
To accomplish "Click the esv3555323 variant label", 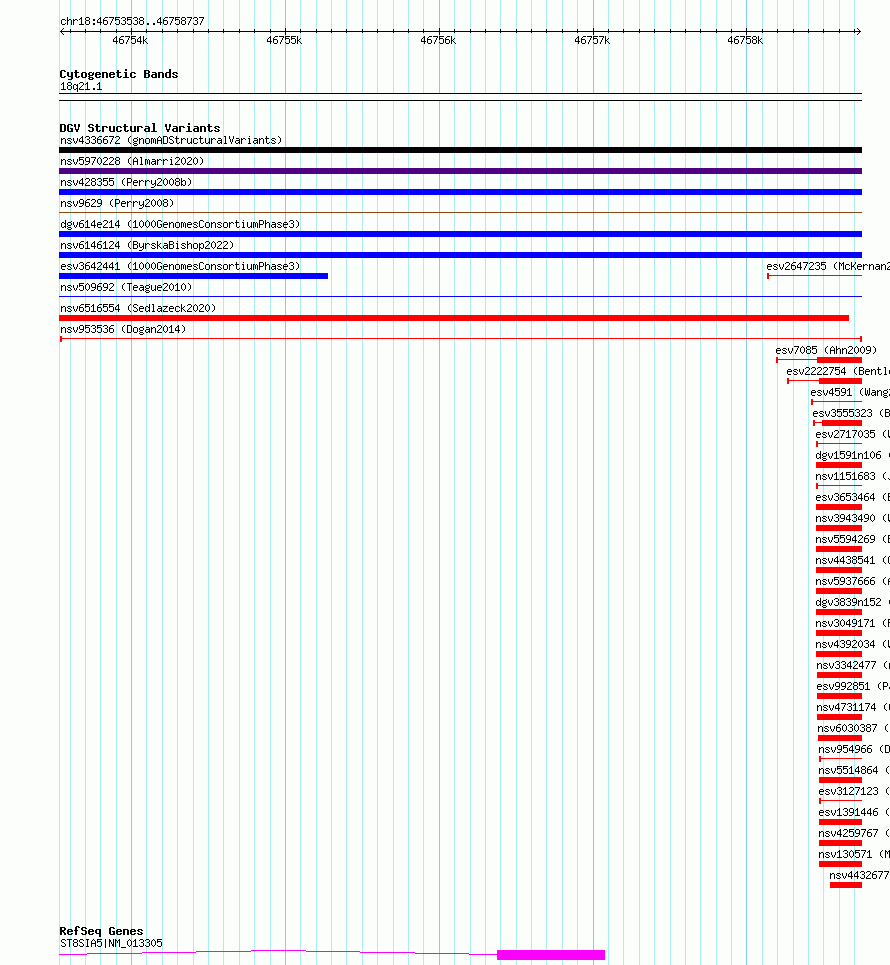I will click(x=851, y=413).
